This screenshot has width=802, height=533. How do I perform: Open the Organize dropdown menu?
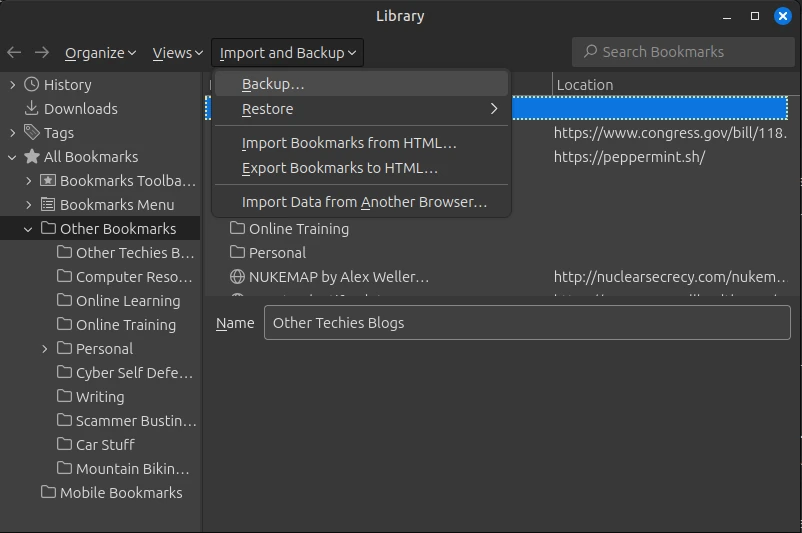(x=100, y=53)
